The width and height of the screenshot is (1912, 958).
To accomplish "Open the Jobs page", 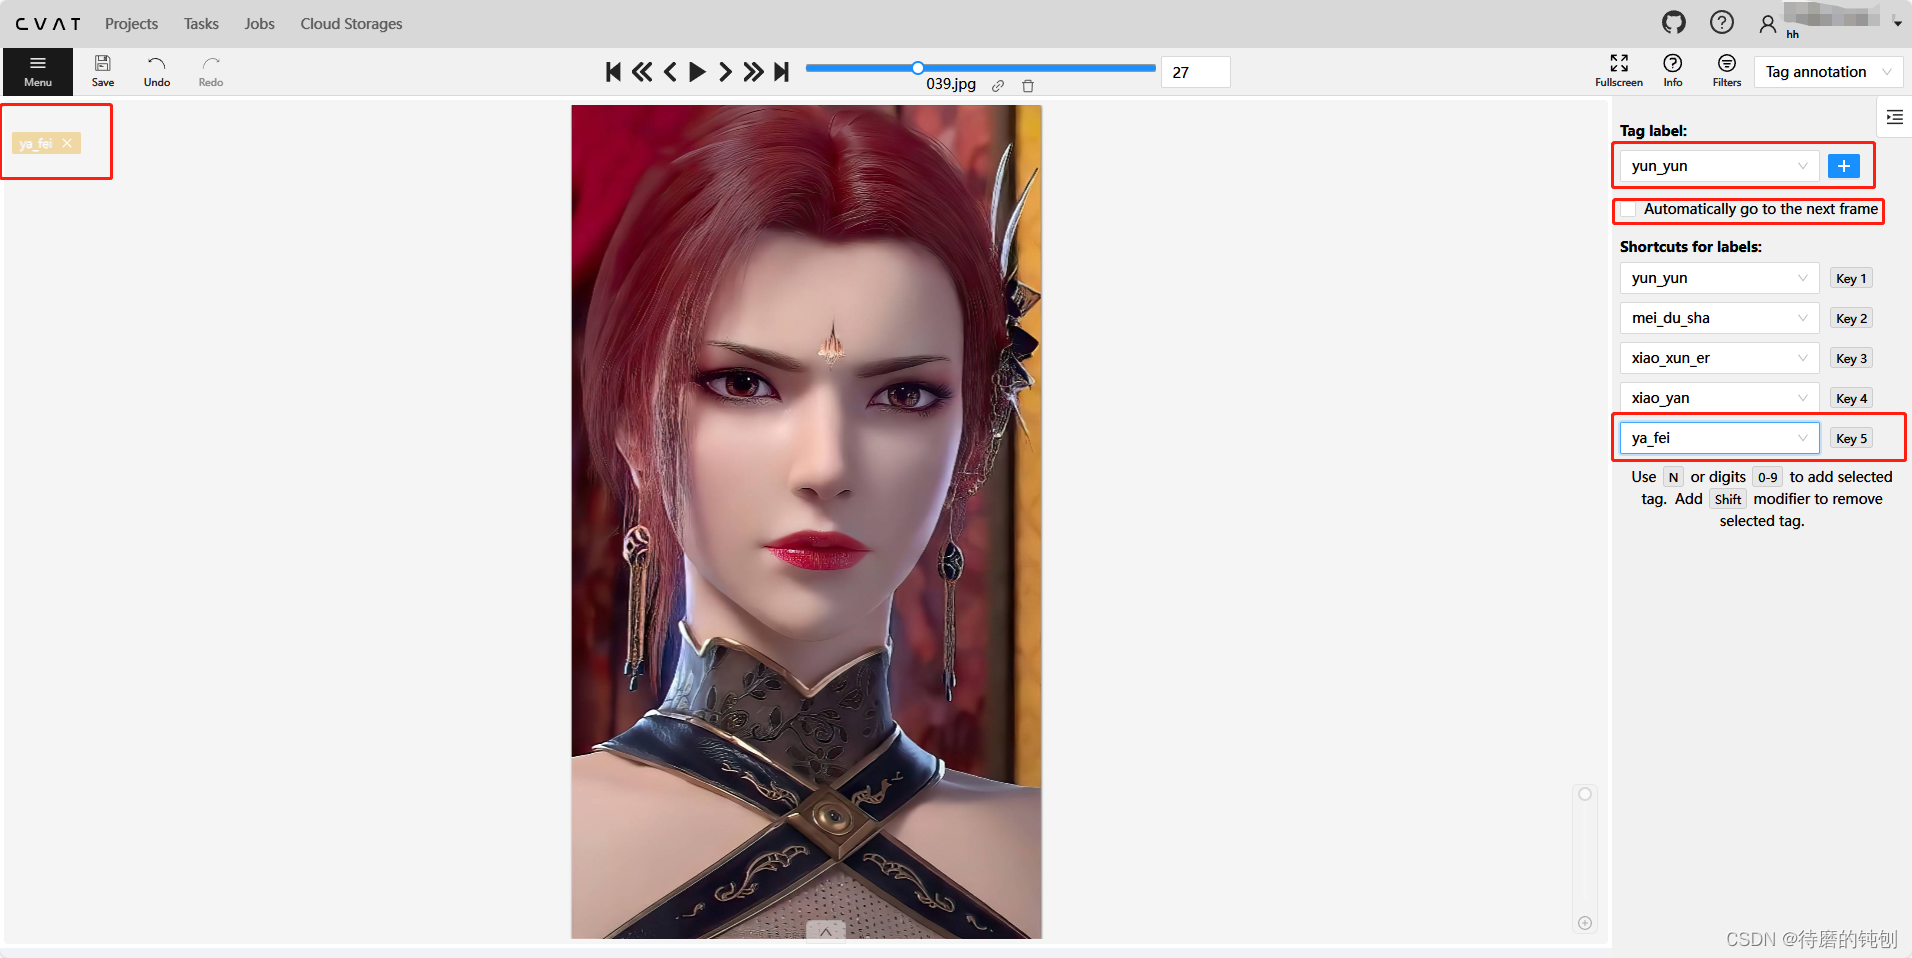I will coord(259,23).
